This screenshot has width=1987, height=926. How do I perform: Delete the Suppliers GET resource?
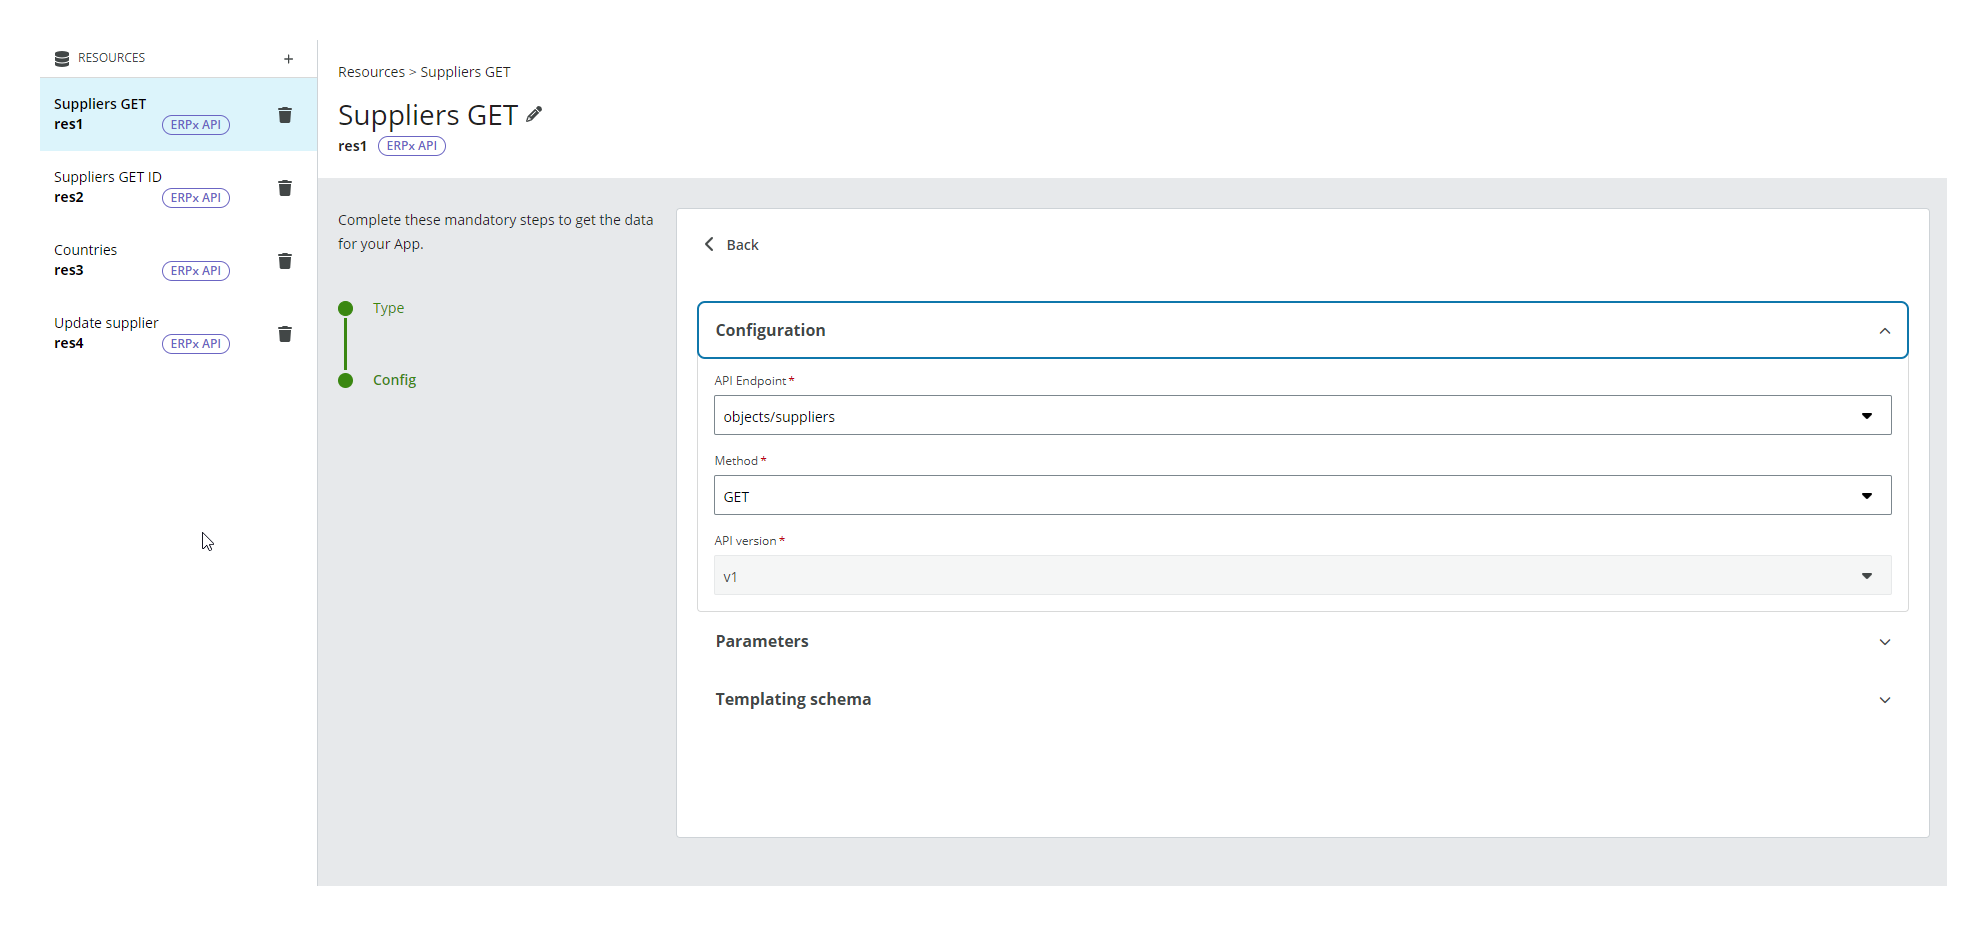285,115
